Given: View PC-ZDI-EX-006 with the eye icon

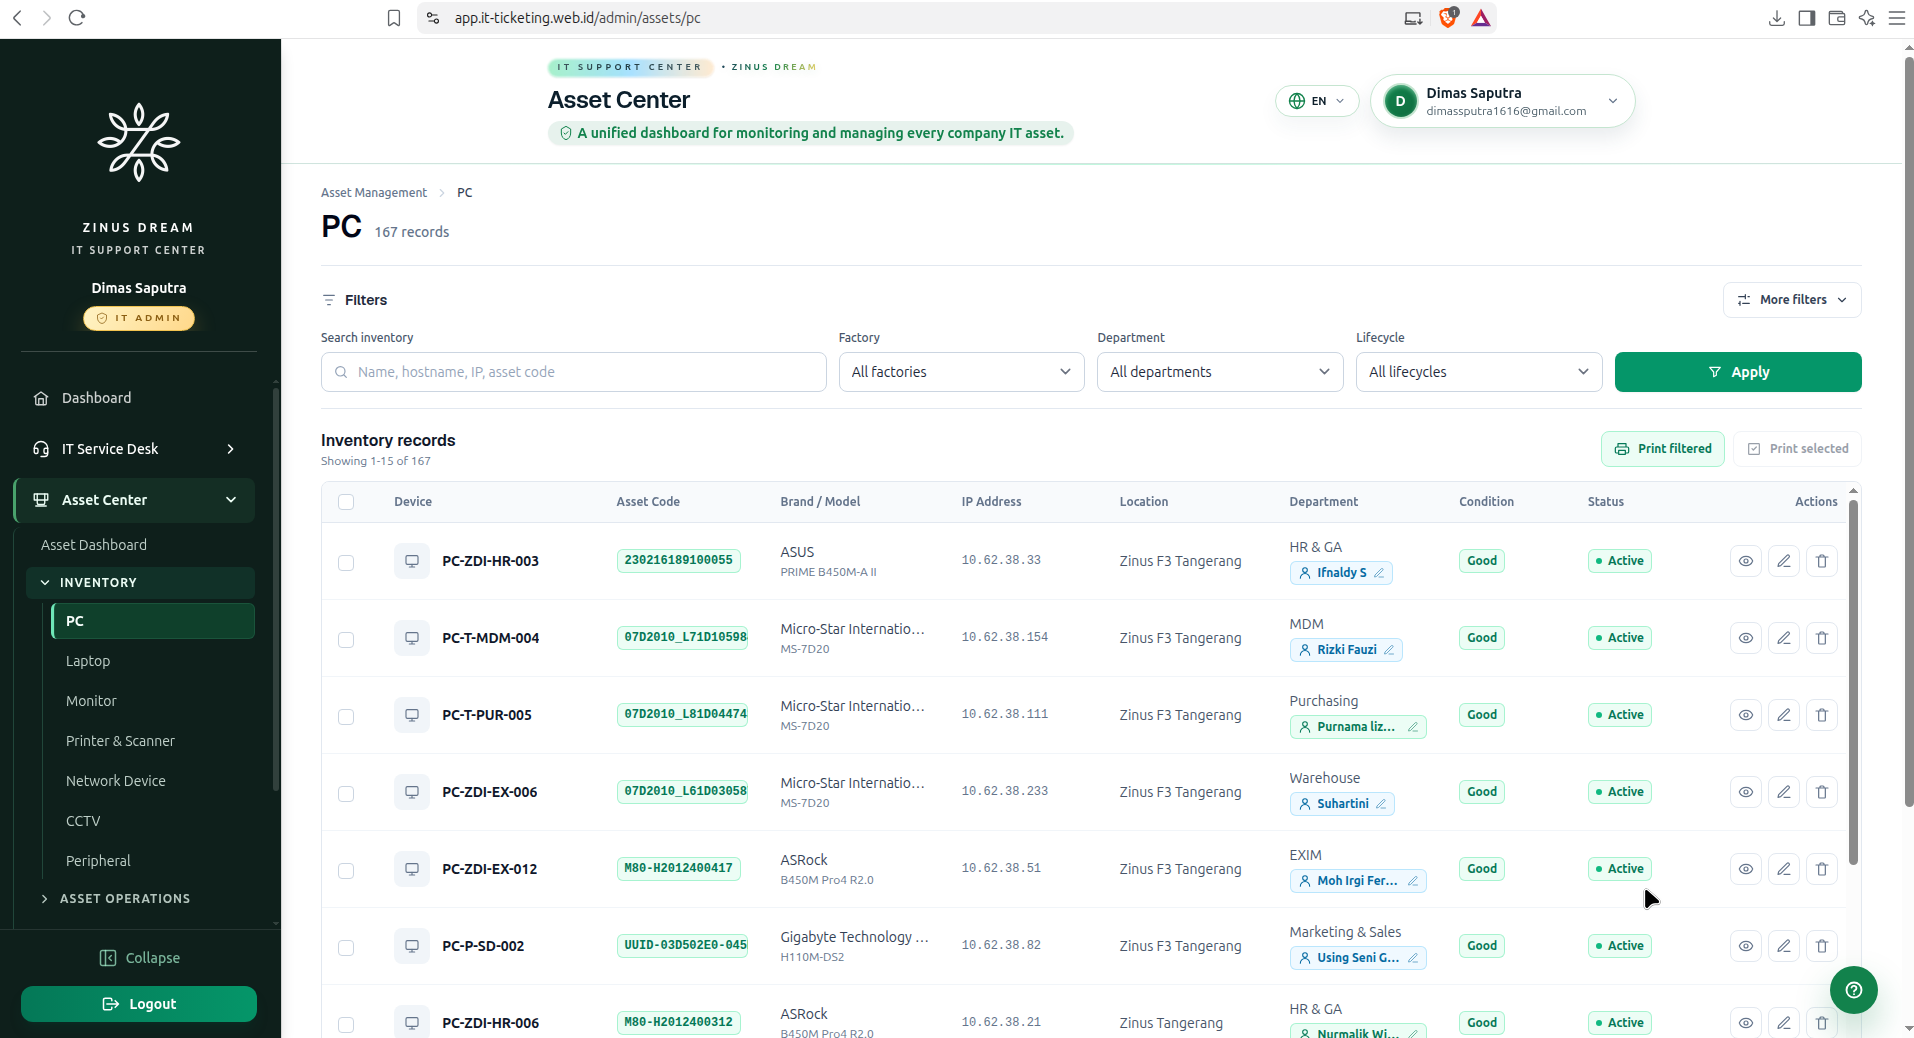Looking at the screenshot, I should pos(1745,792).
